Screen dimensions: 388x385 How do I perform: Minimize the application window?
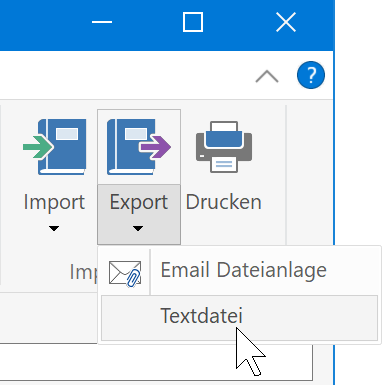102,22
